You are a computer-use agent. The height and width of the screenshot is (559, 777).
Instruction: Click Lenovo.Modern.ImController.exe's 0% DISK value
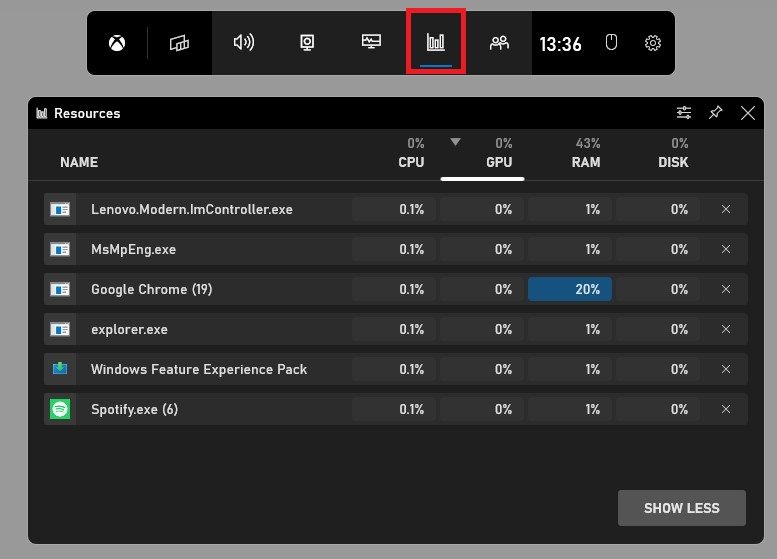coord(679,209)
